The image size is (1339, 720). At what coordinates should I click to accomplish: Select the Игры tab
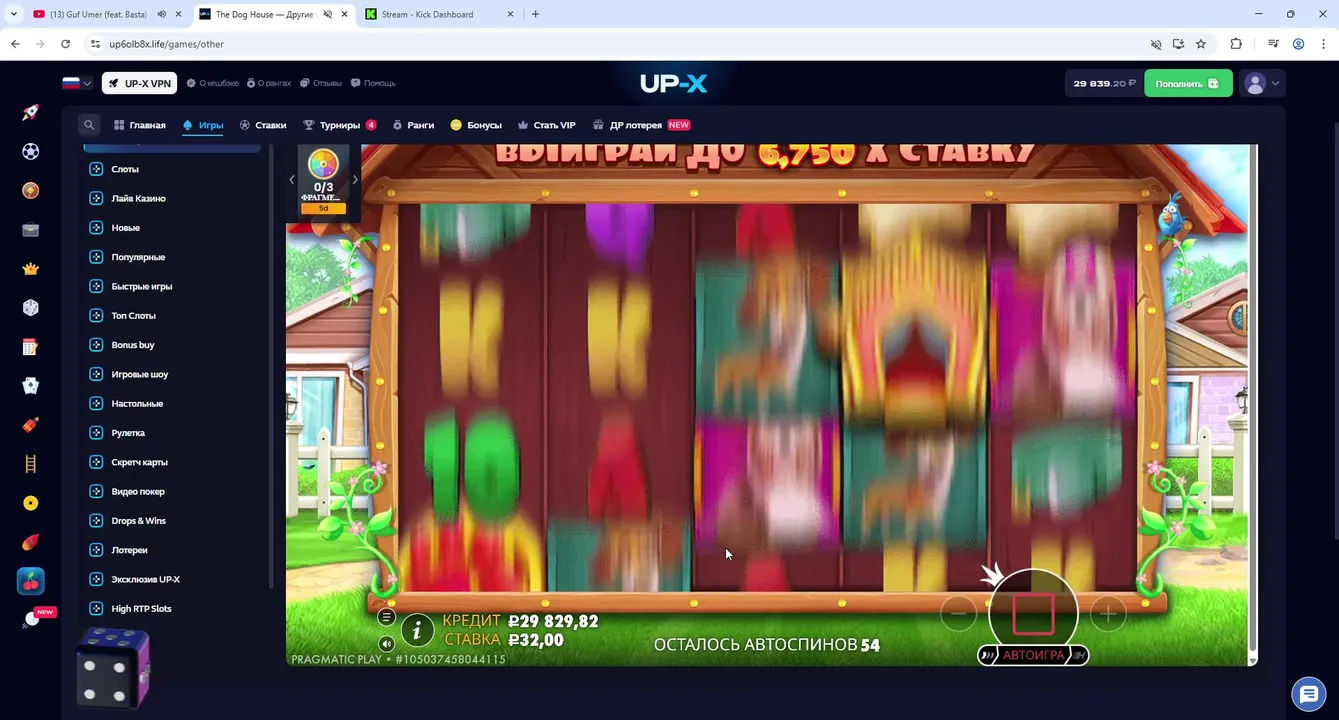203,125
